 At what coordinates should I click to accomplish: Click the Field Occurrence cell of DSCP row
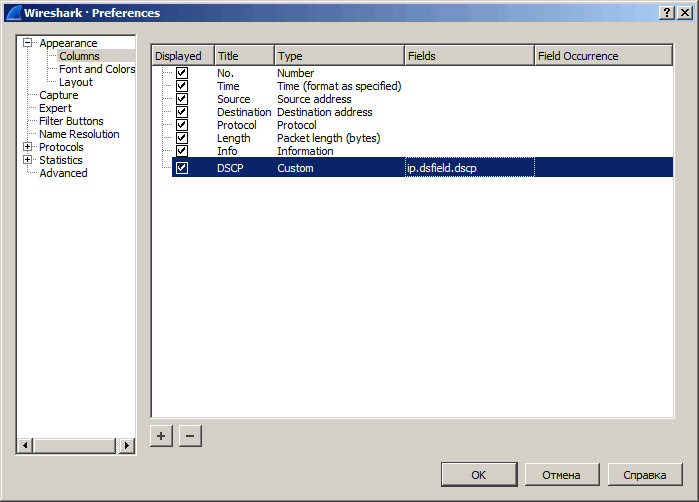(604, 168)
